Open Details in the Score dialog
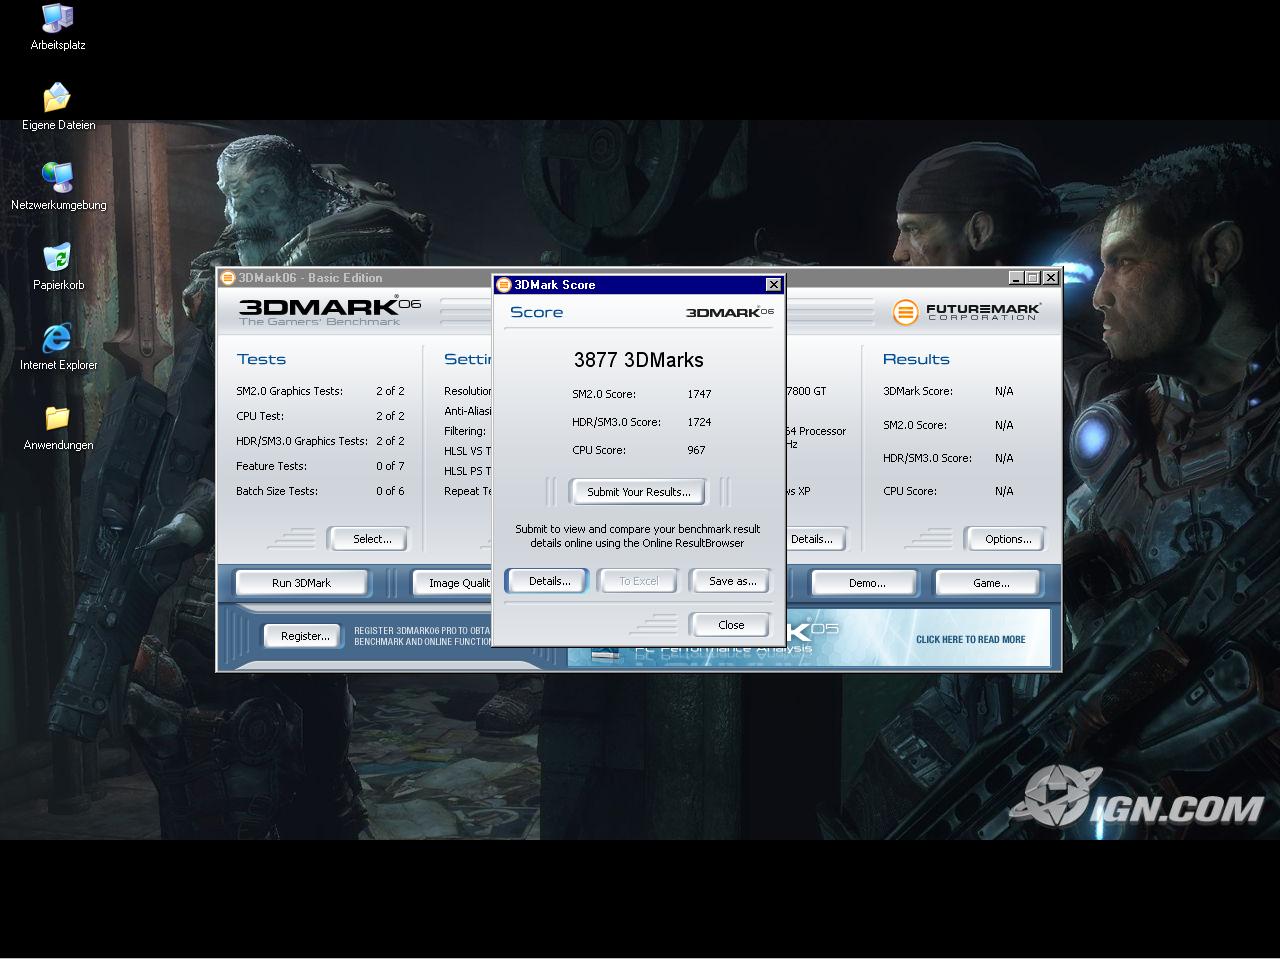Viewport: 1280px width, 960px height. tap(549, 581)
